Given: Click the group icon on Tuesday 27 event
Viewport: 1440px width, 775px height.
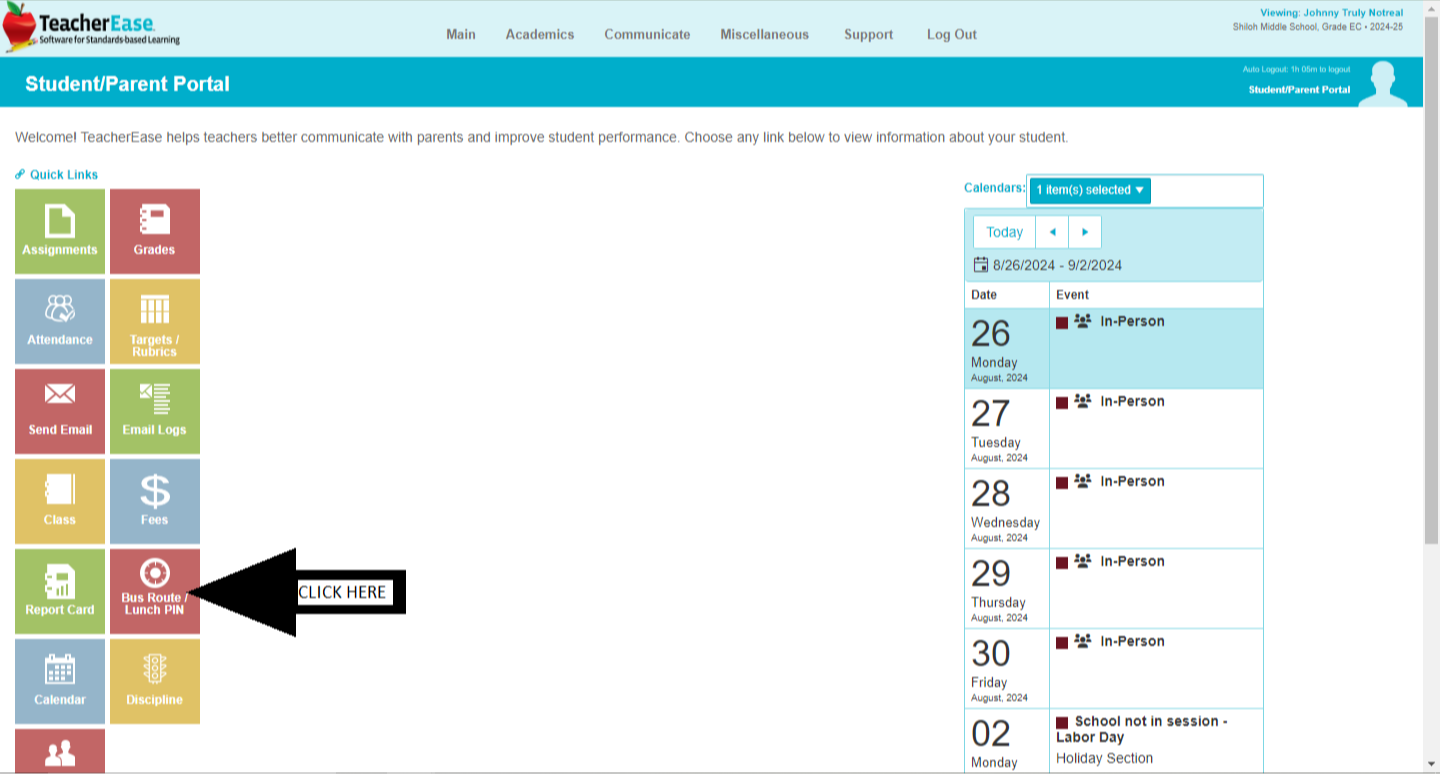Looking at the screenshot, I should point(1082,401).
